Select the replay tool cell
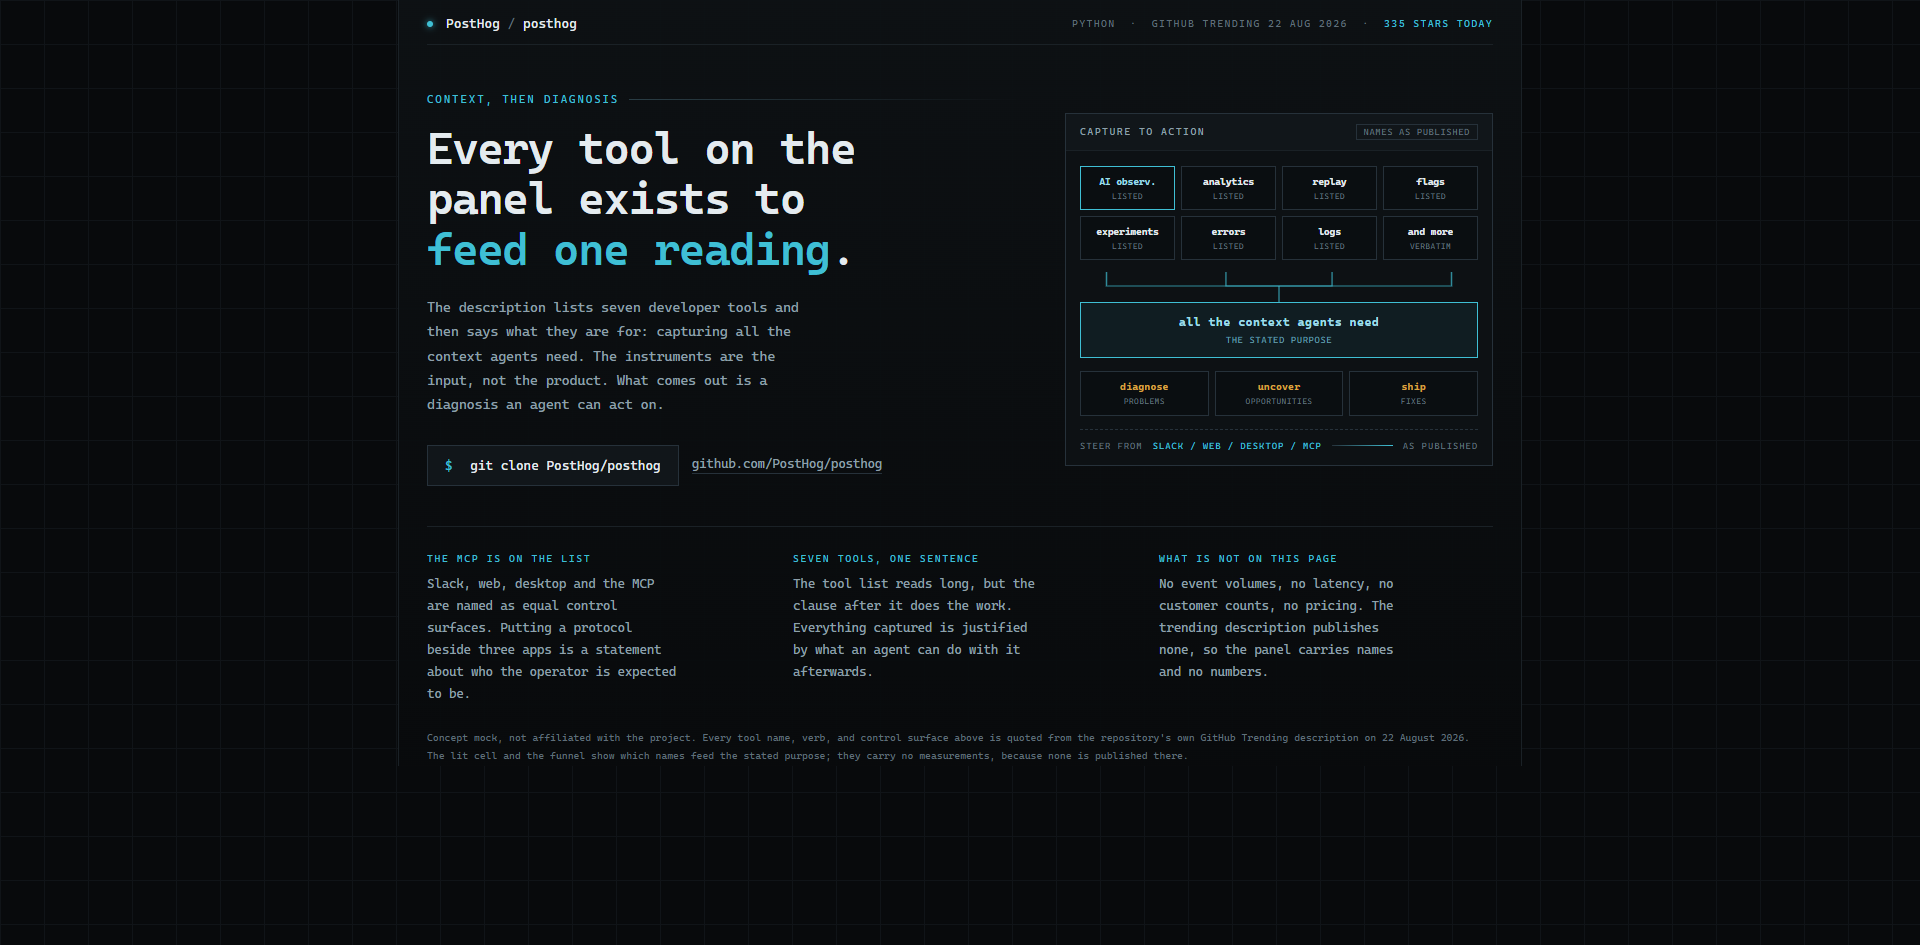This screenshot has height=945, width=1920. (1329, 188)
